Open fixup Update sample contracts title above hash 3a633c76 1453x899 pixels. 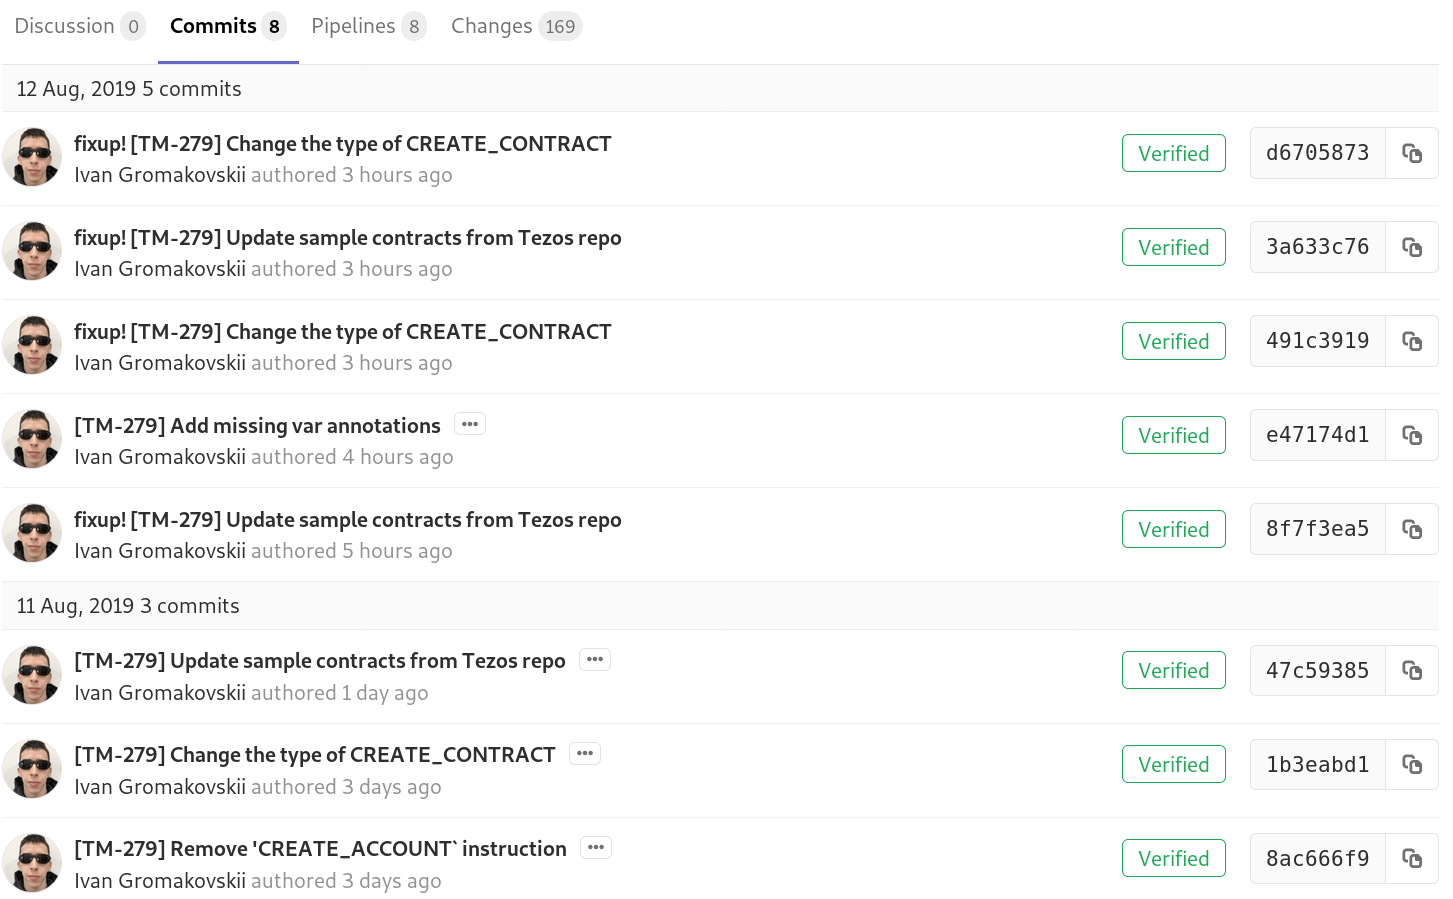347,238
